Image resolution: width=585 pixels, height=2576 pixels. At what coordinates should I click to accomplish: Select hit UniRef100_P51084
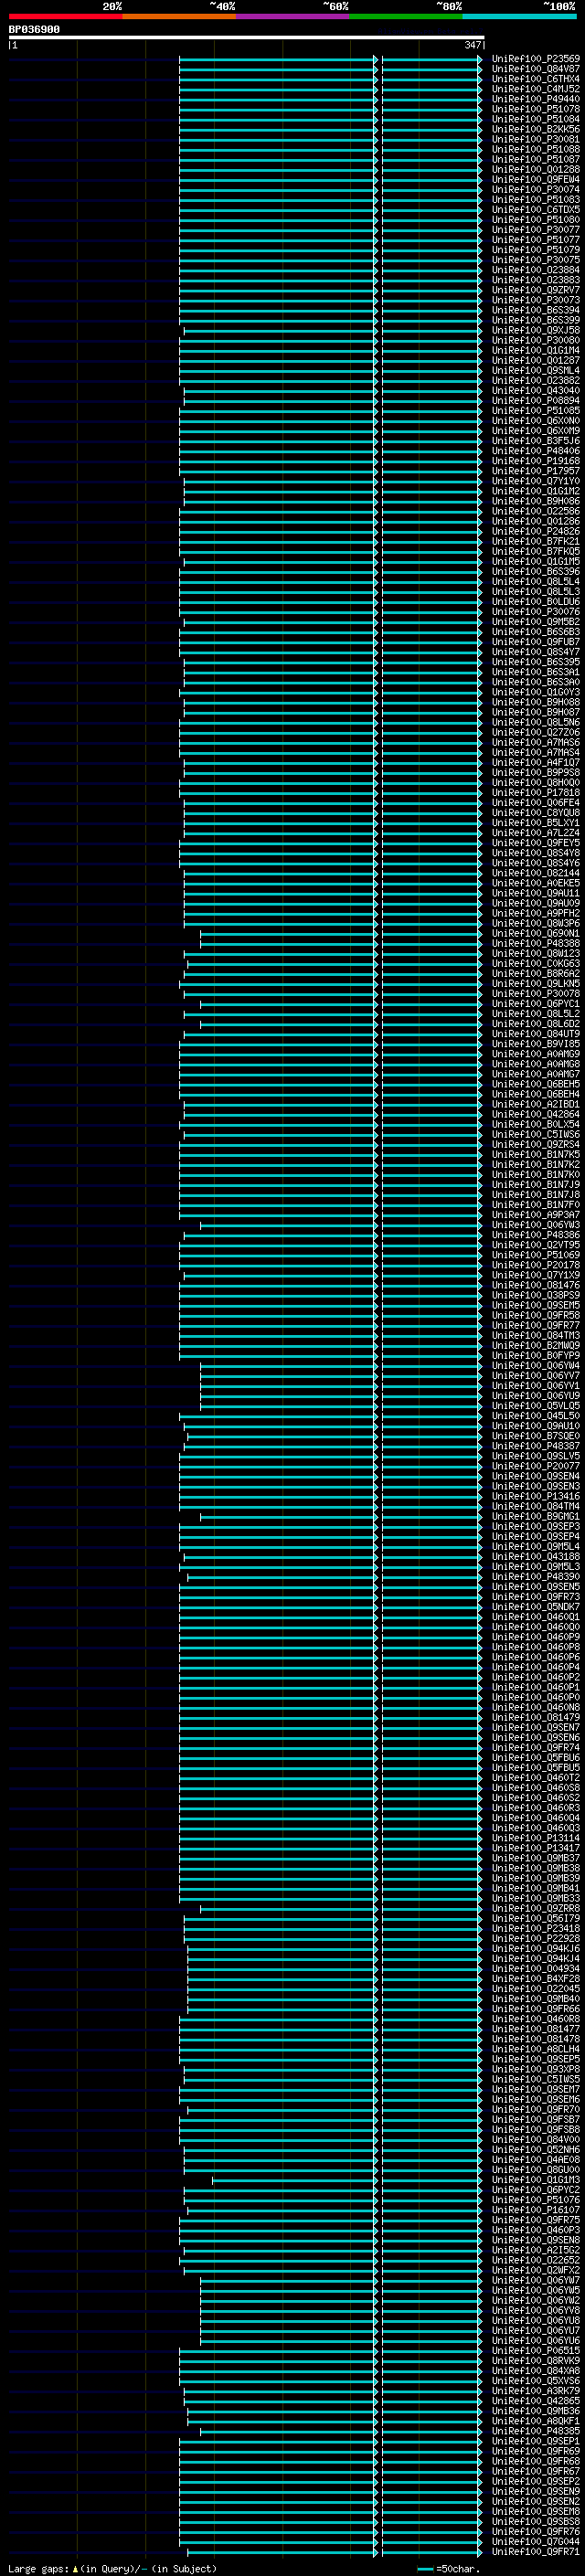(536, 119)
